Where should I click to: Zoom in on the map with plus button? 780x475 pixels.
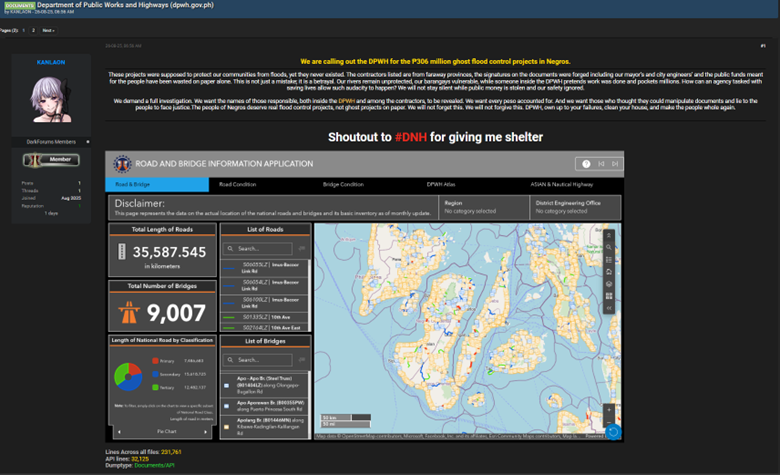point(609,410)
